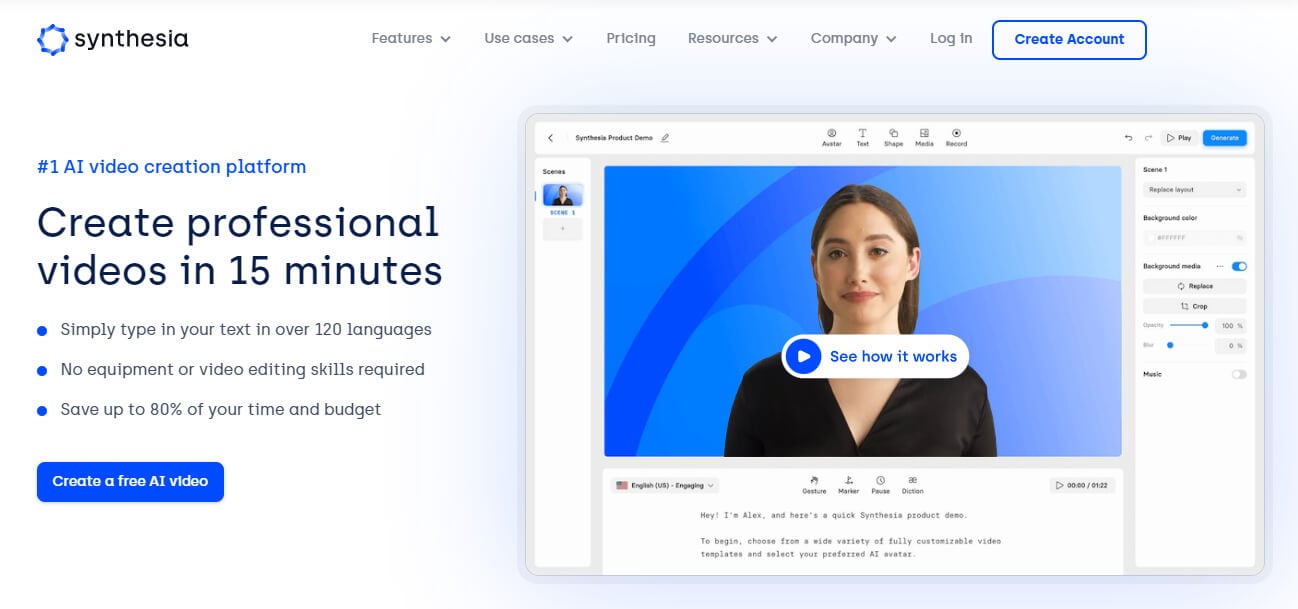Enable the Music toggle
This screenshot has width=1298, height=609.
(x=1239, y=374)
